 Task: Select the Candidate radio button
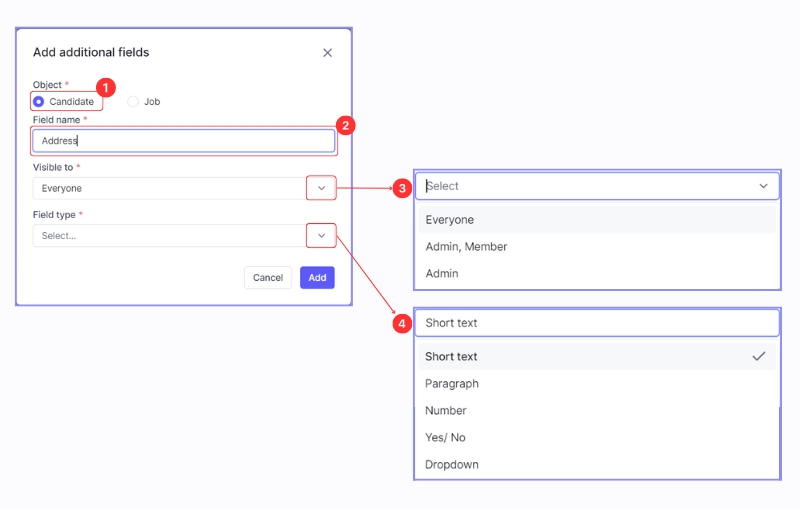point(39,102)
